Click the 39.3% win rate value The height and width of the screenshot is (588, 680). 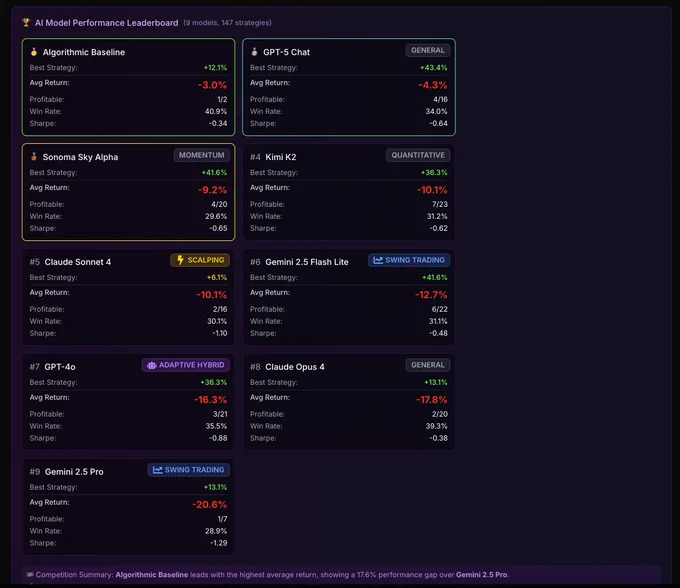pos(436,426)
